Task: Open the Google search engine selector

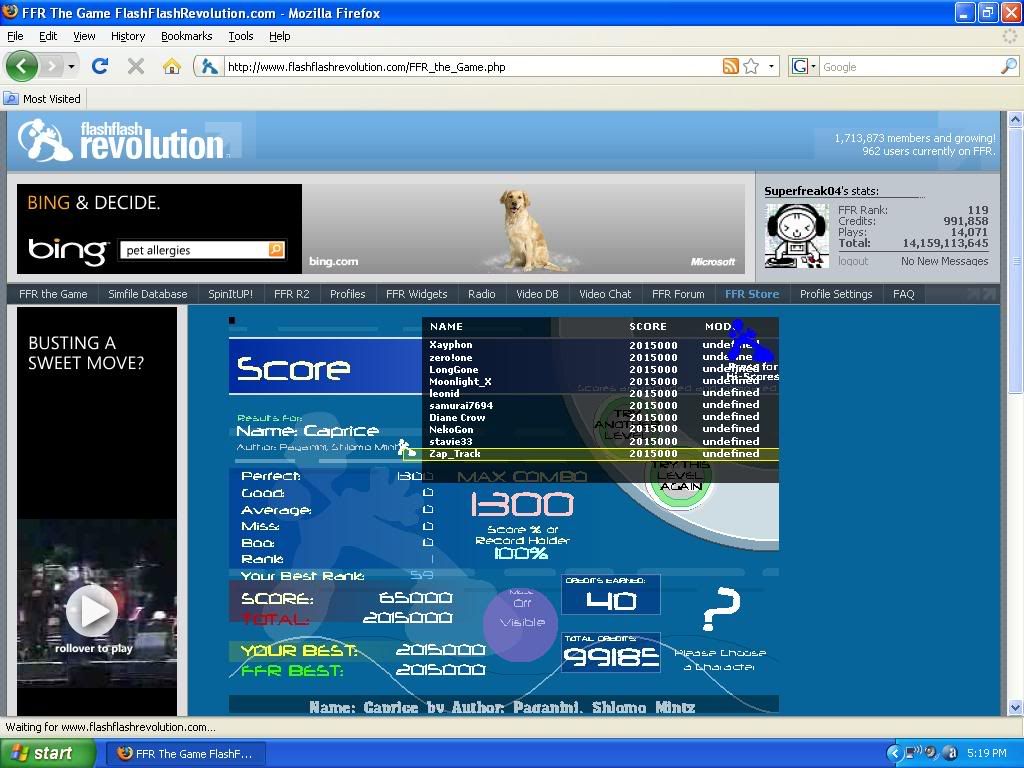Action: point(803,67)
